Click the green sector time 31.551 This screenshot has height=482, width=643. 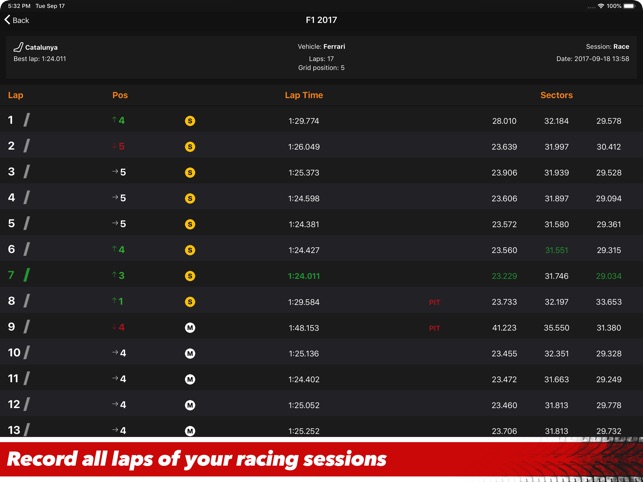556,250
